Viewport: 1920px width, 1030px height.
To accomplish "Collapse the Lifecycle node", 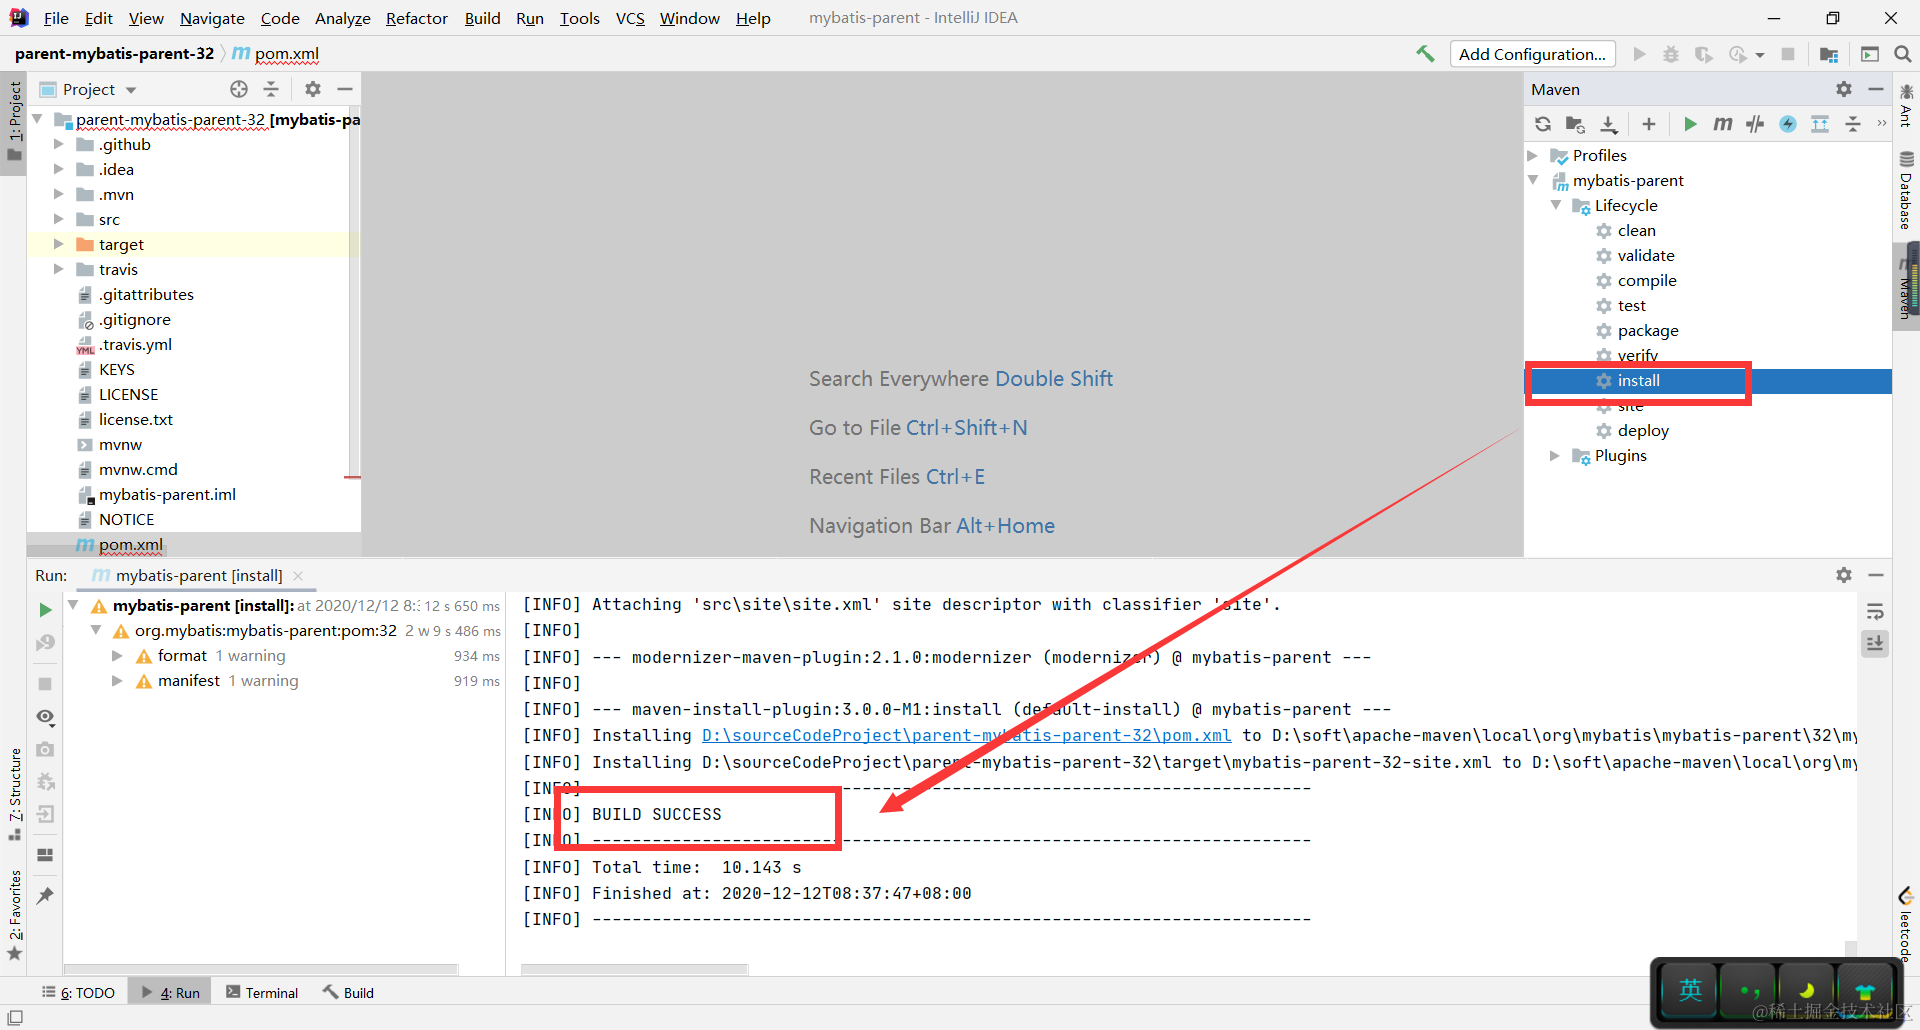I will (1555, 206).
